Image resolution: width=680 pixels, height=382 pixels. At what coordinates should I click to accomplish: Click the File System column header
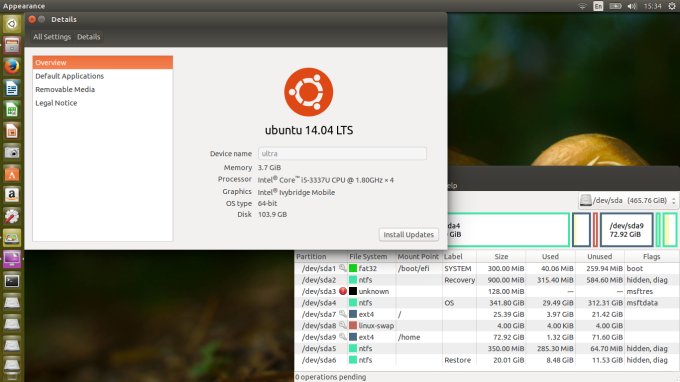(x=372, y=257)
